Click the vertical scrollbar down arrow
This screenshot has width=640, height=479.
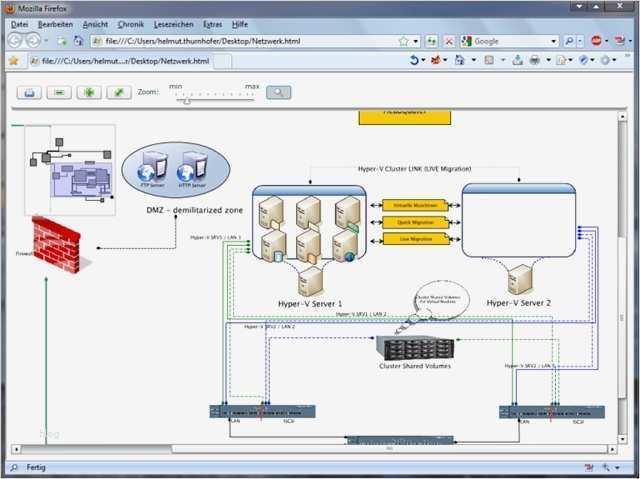coord(622,439)
